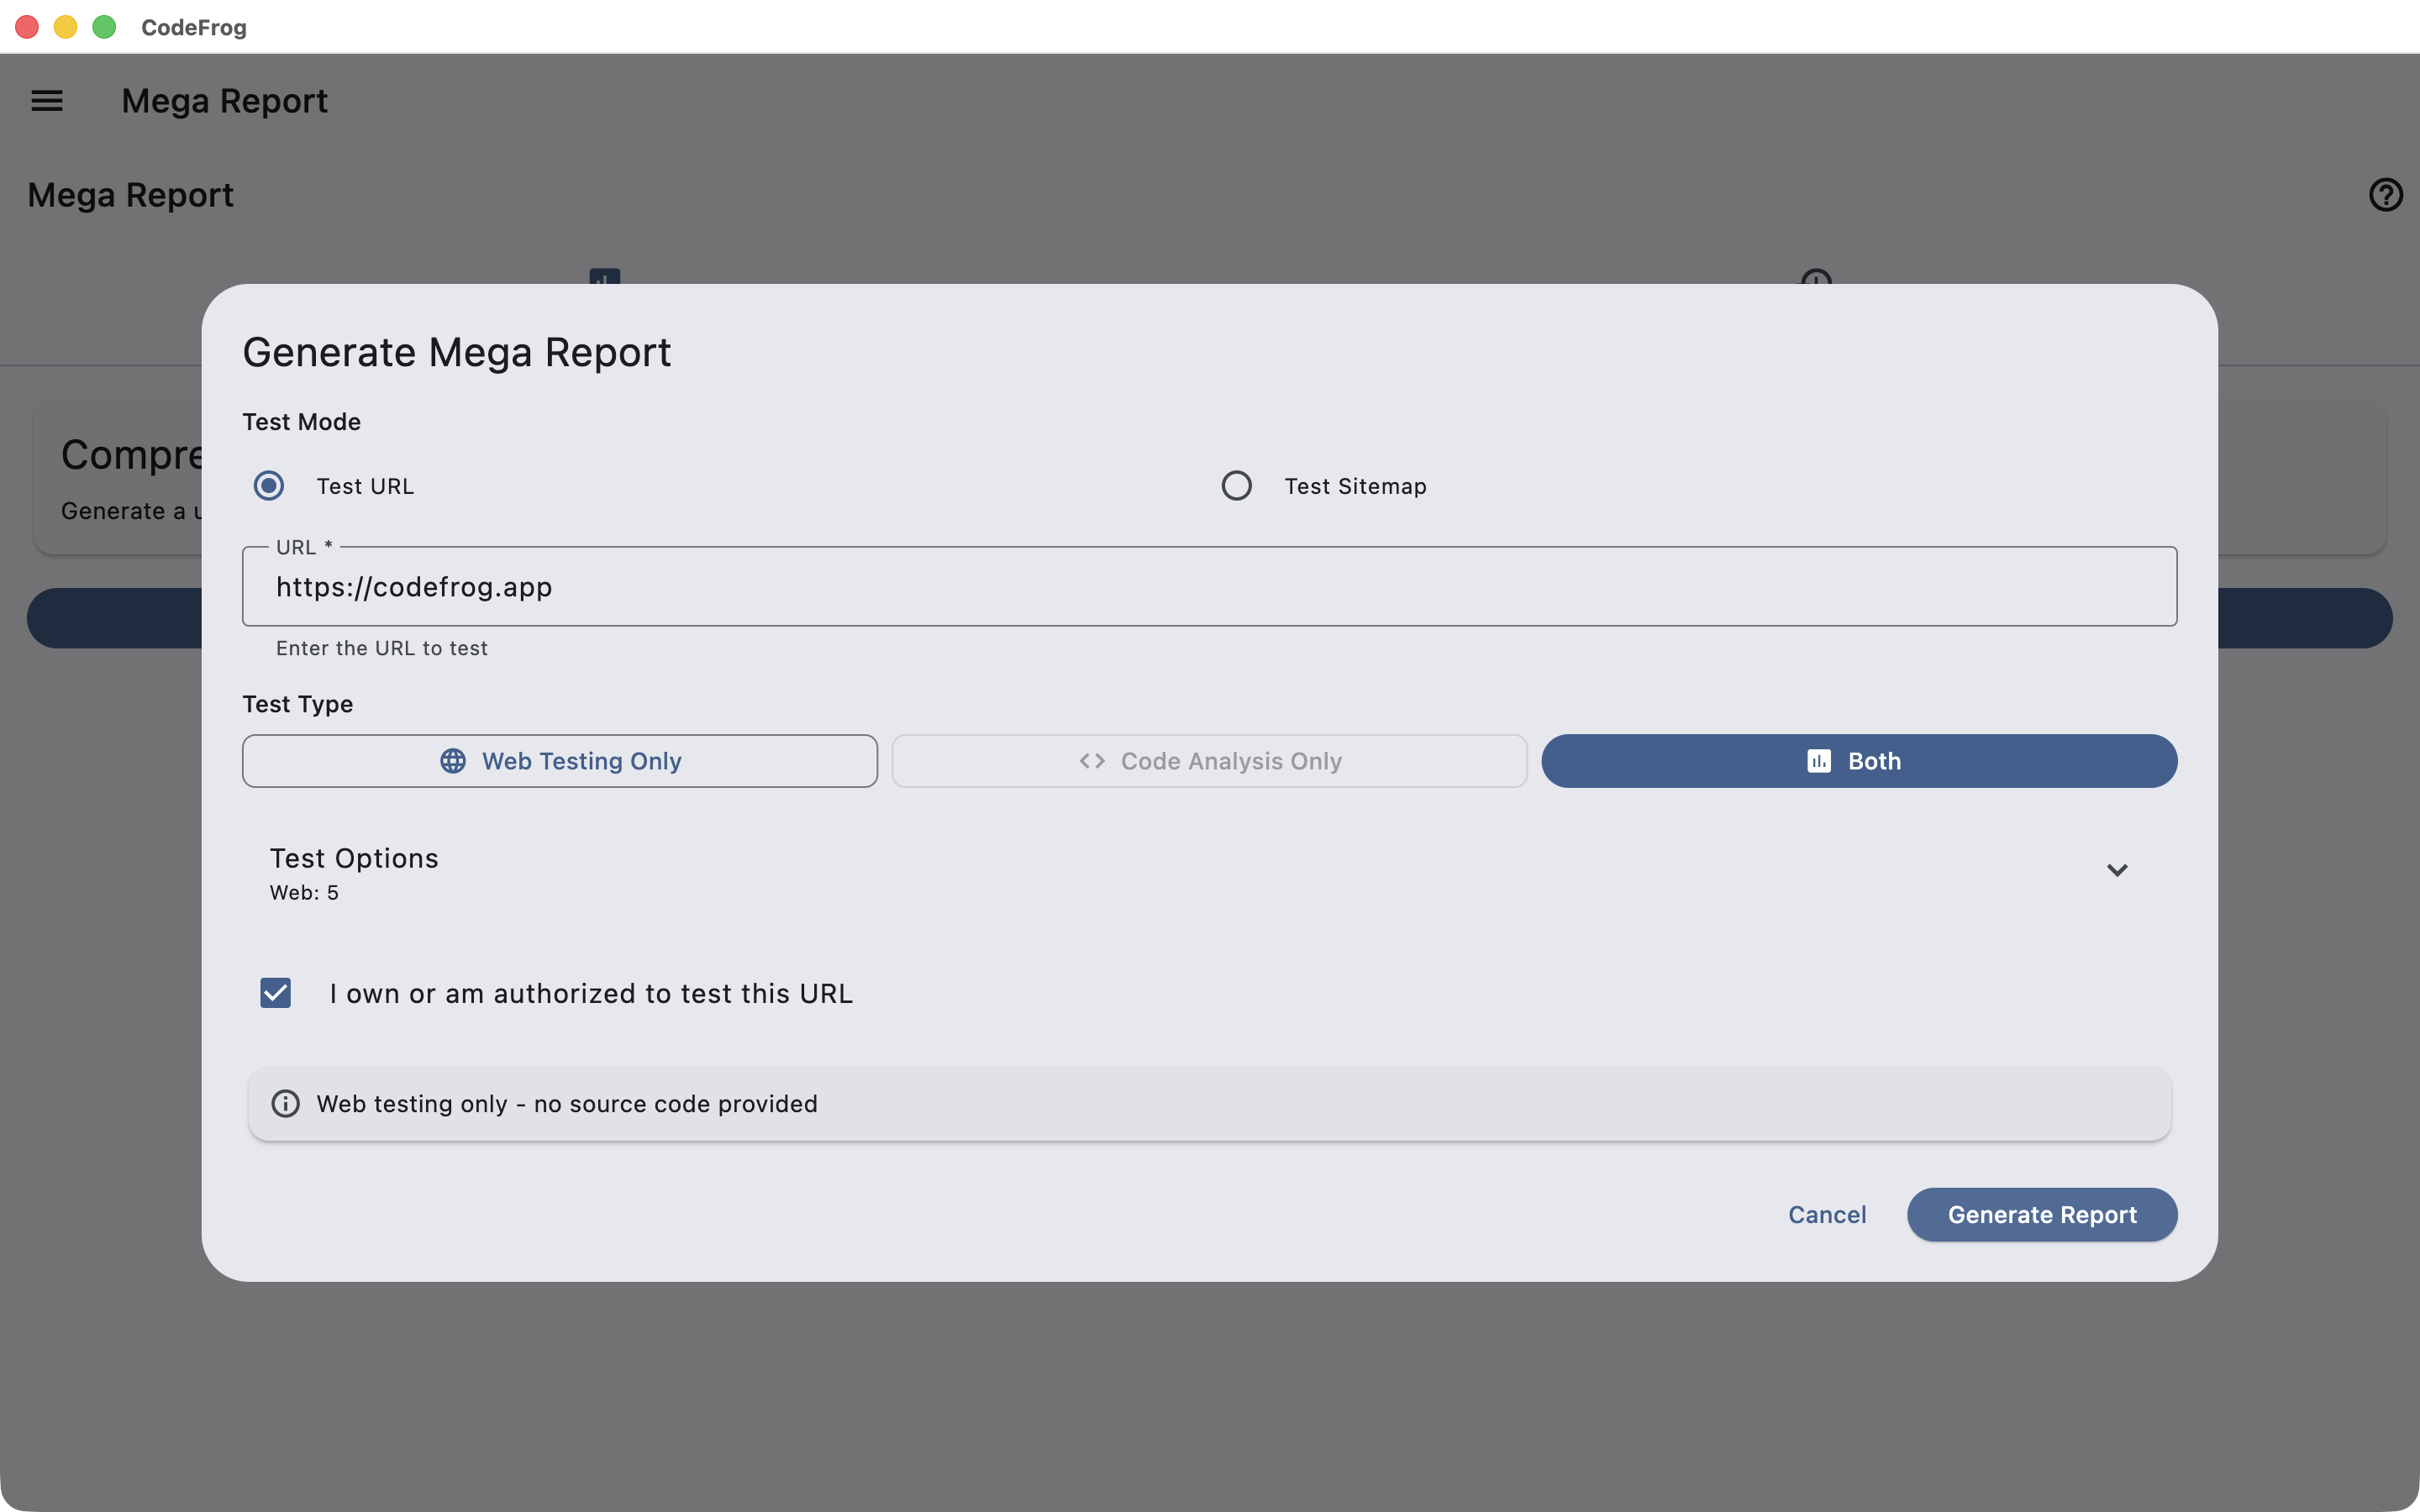Open the navigation hamburger menu
The height and width of the screenshot is (1512, 2420).
pyautogui.click(x=47, y=100)
